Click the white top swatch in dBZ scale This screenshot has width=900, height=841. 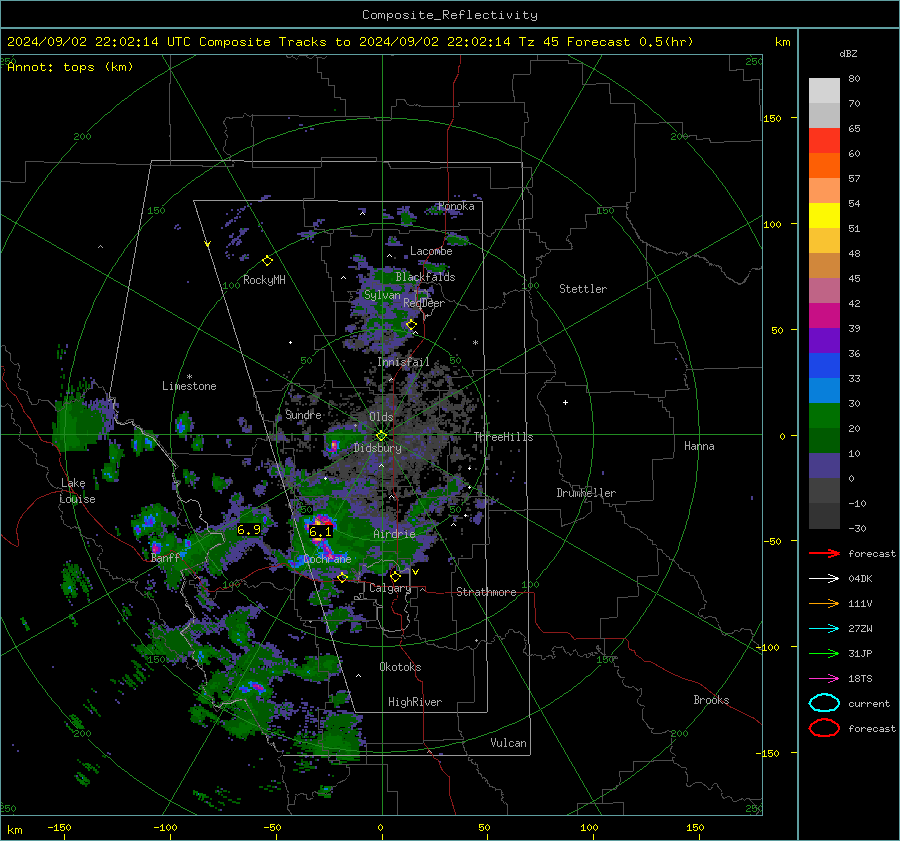[824, 91]
